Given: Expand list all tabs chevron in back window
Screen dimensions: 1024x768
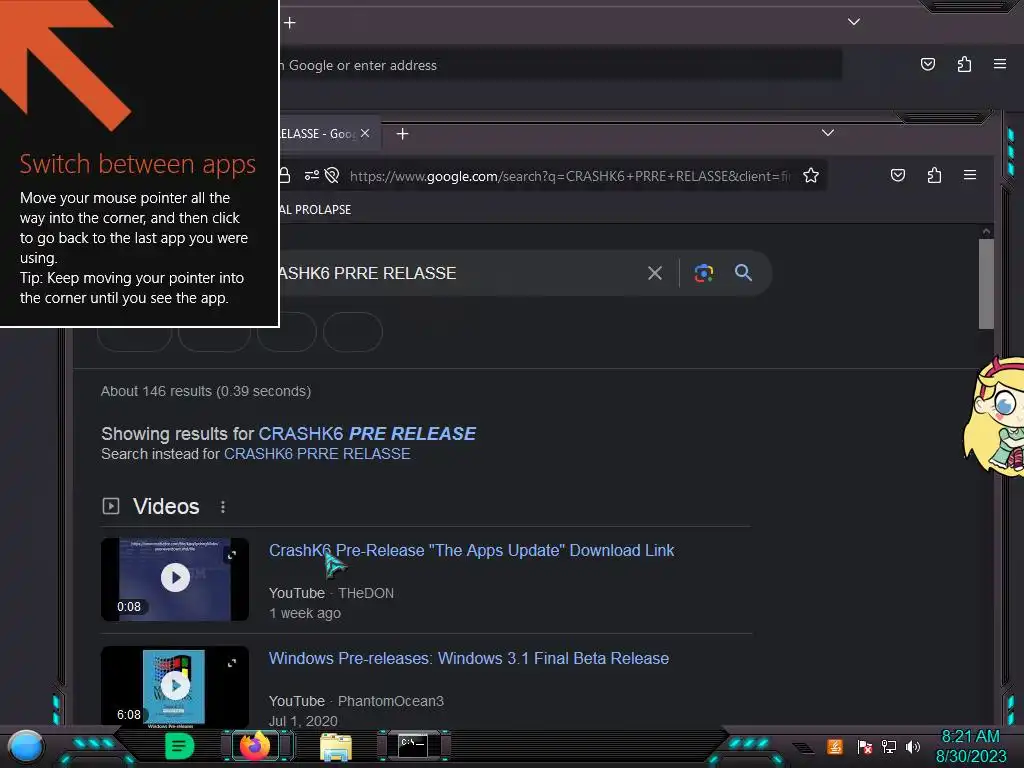Looking at the screenshot, I should click(854, 22).
